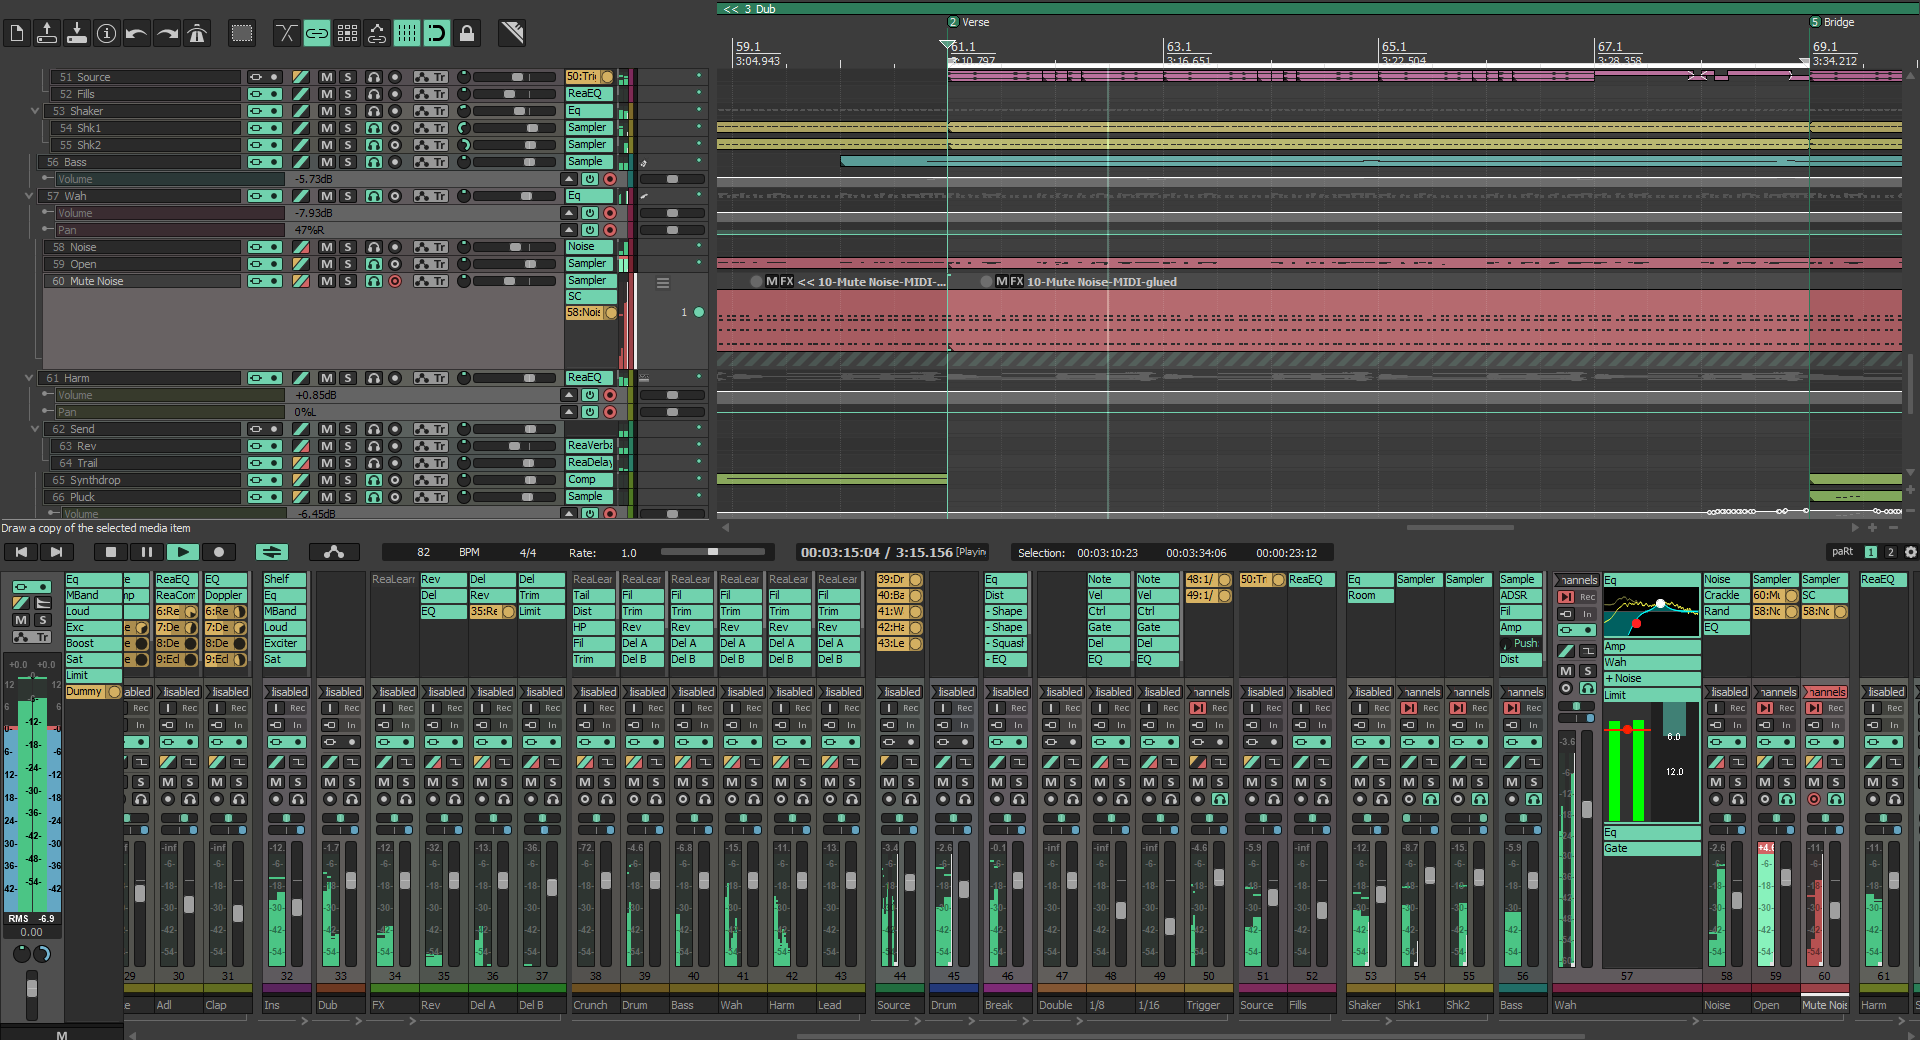Click the striped triangle icon in toolbar

coord(512,33)
